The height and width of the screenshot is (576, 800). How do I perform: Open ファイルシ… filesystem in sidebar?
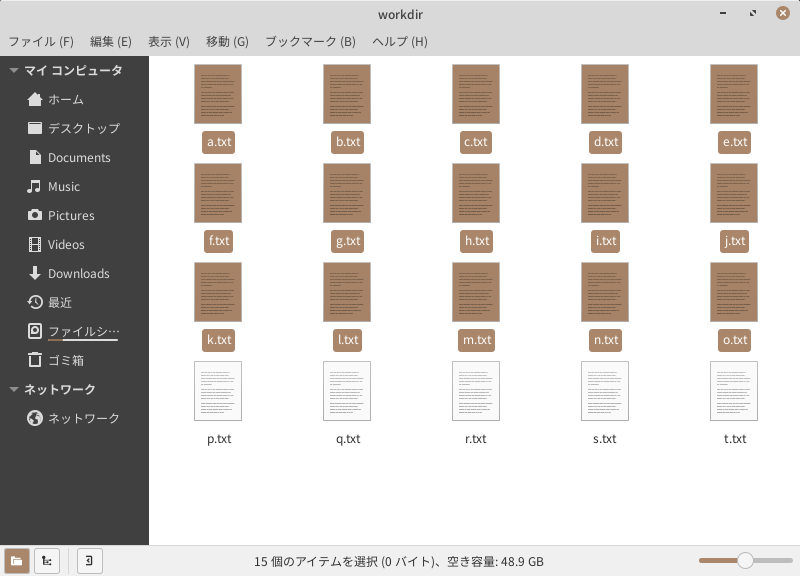74,332
